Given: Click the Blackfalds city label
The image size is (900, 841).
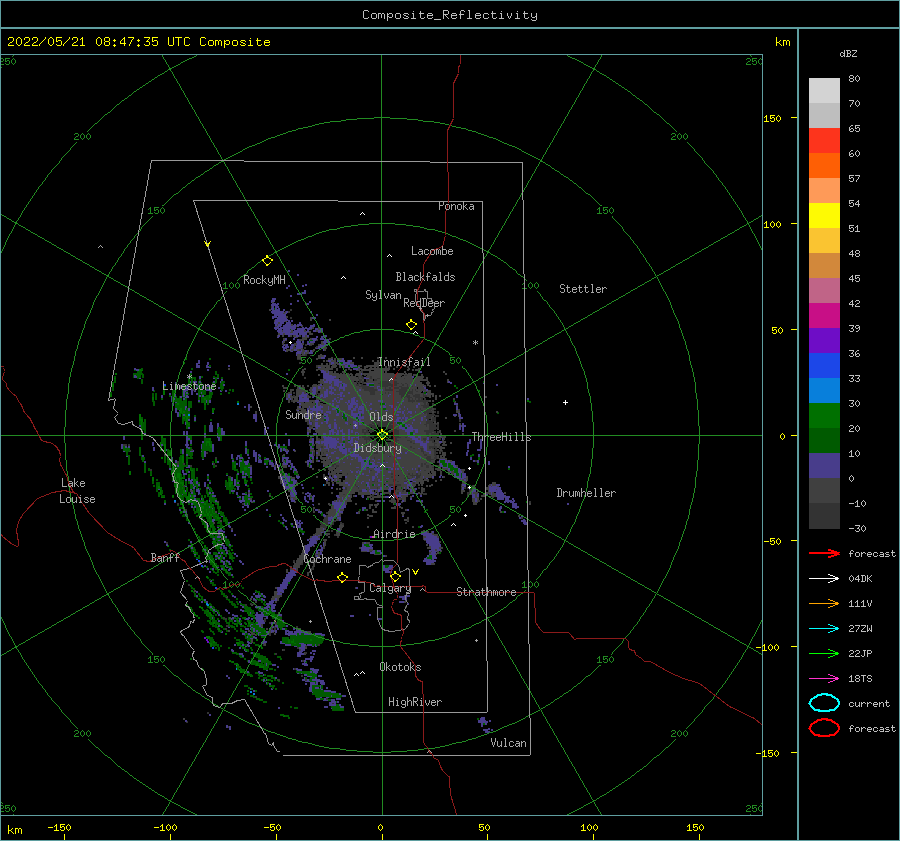Looking at the screenshot, I should point(425,277).
